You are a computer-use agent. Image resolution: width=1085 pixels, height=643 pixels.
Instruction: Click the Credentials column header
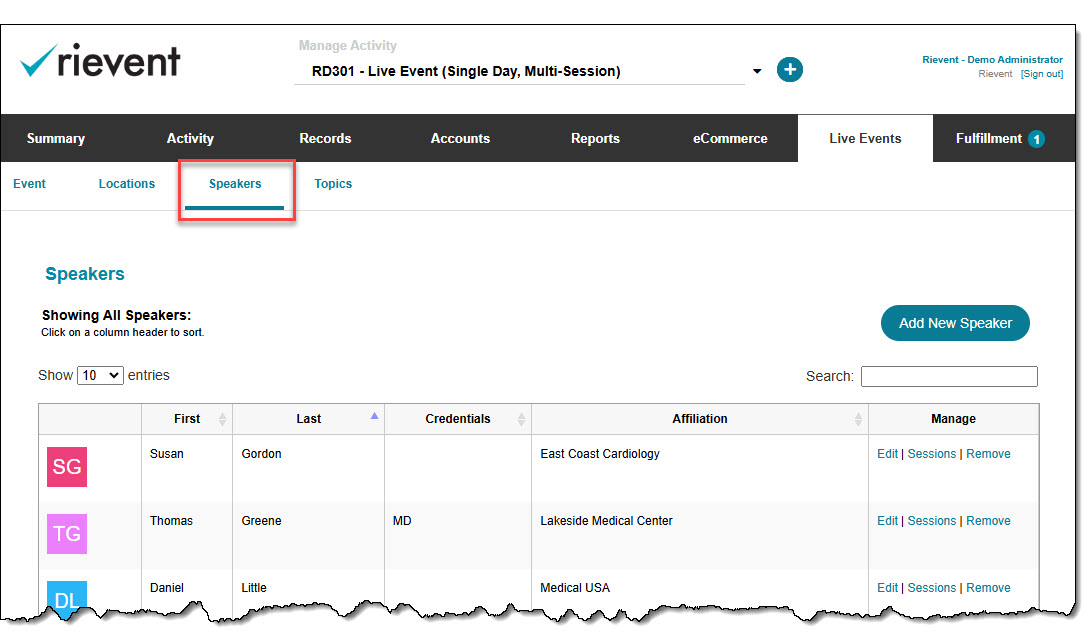click(457, 419)
